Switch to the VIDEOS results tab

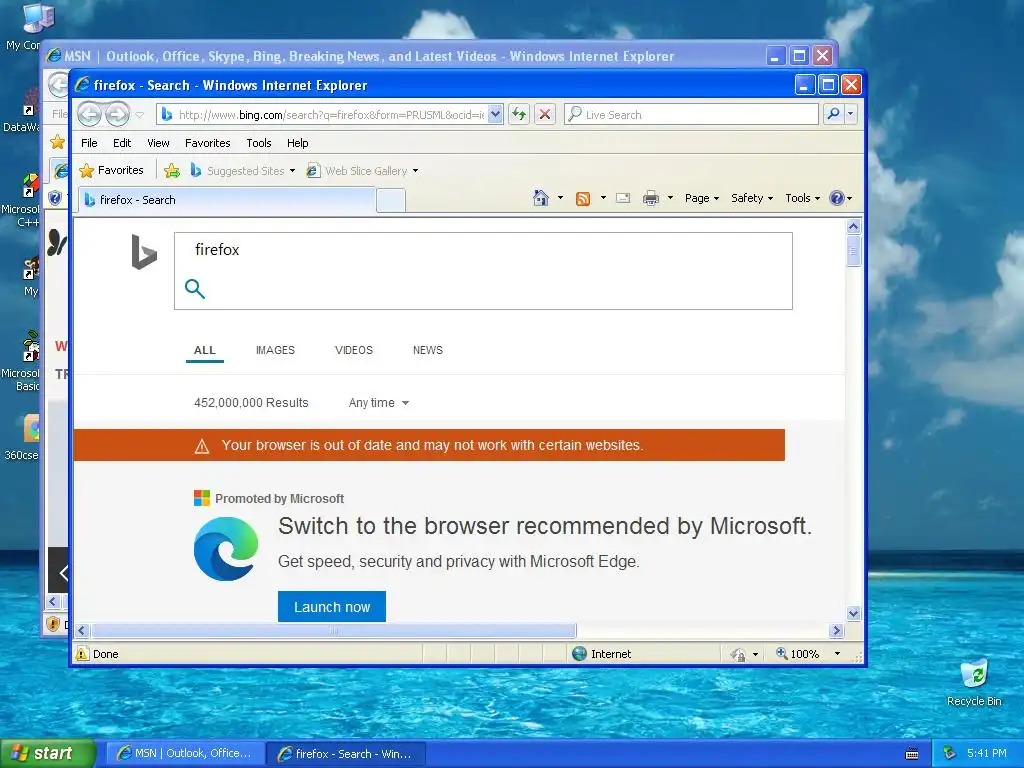click(x=353, y=350)
